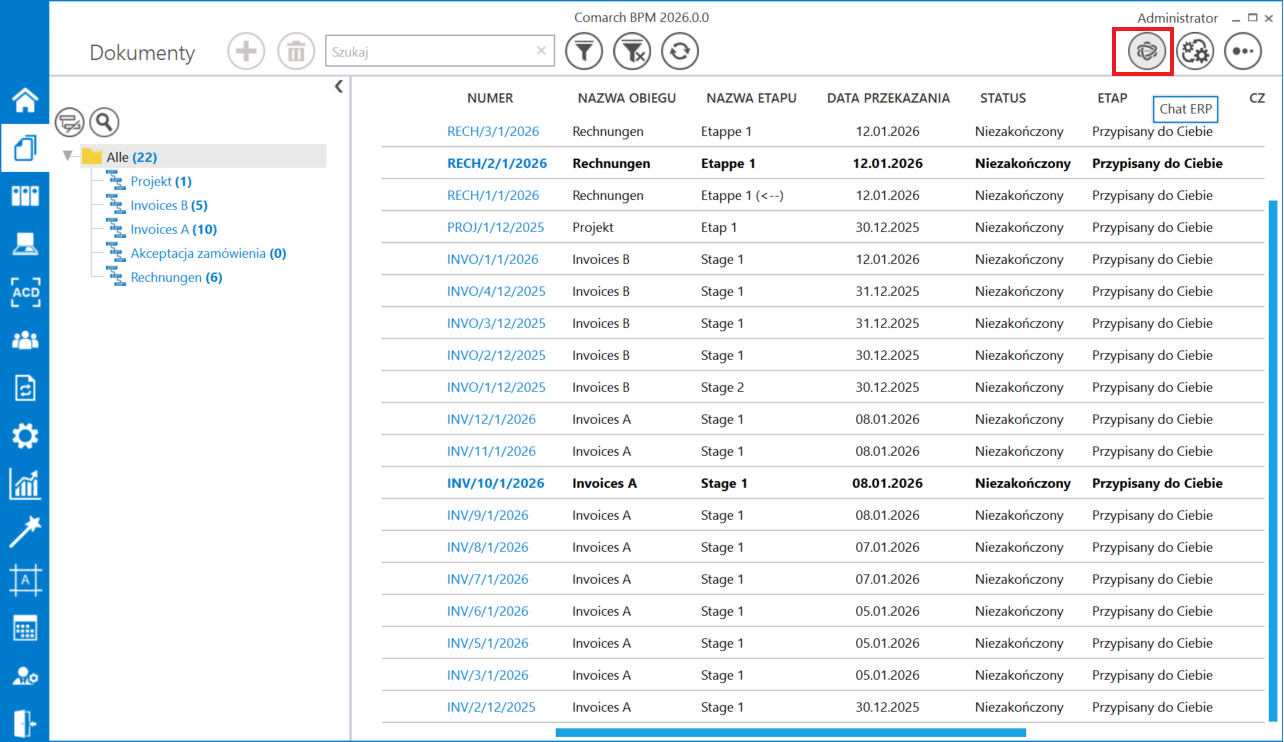The width and height of the screenshot is (1284, 742).
Task: Open the Home sidebar icon
Action: point(25,100)
